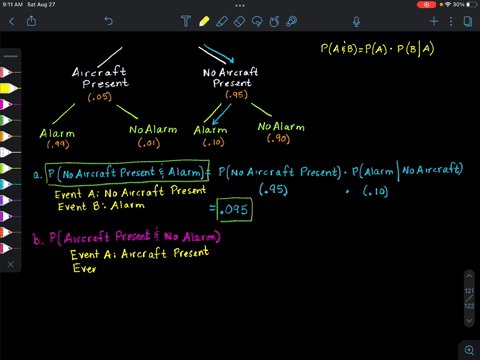Tap the multitasking three dots at top center
The image size is (480, 360).
click(240, 5)
